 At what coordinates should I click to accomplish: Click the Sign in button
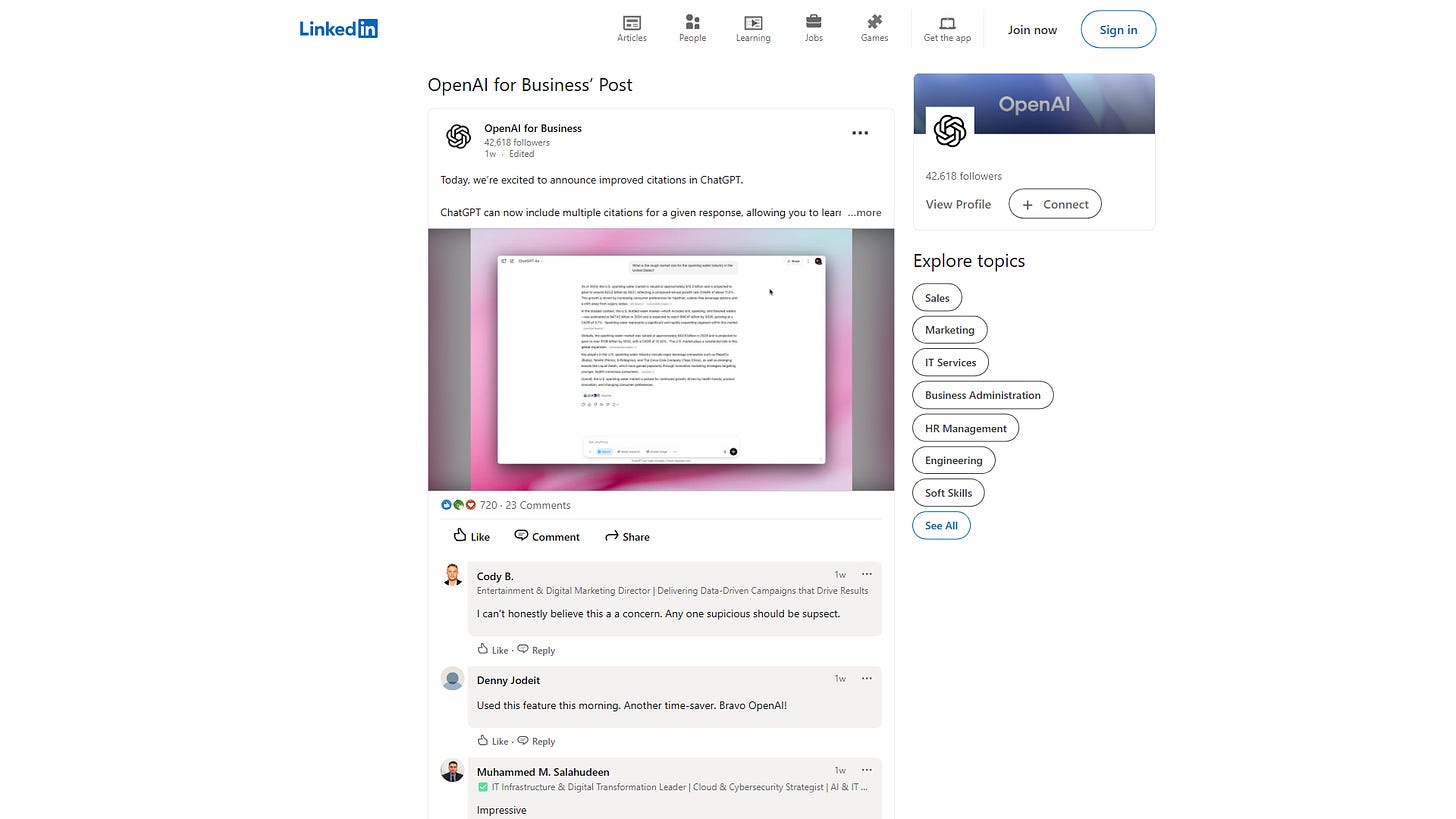[x=1118, y=30]
